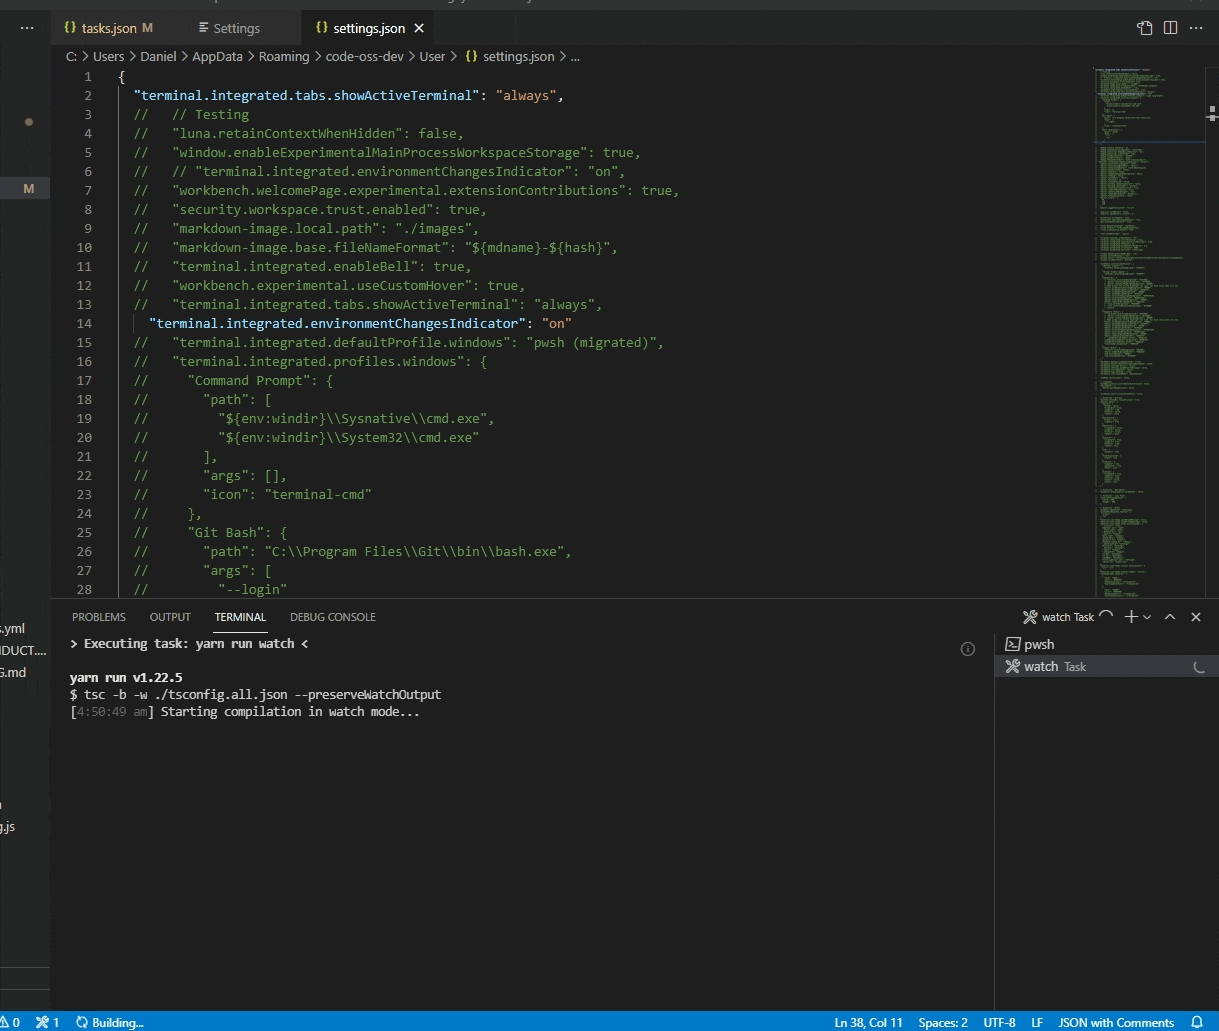The width and height of the screenshot is (1219, 1031).
Task: Select the pwsh terminal with its shell icon
Action: [x=1038, y=644]
